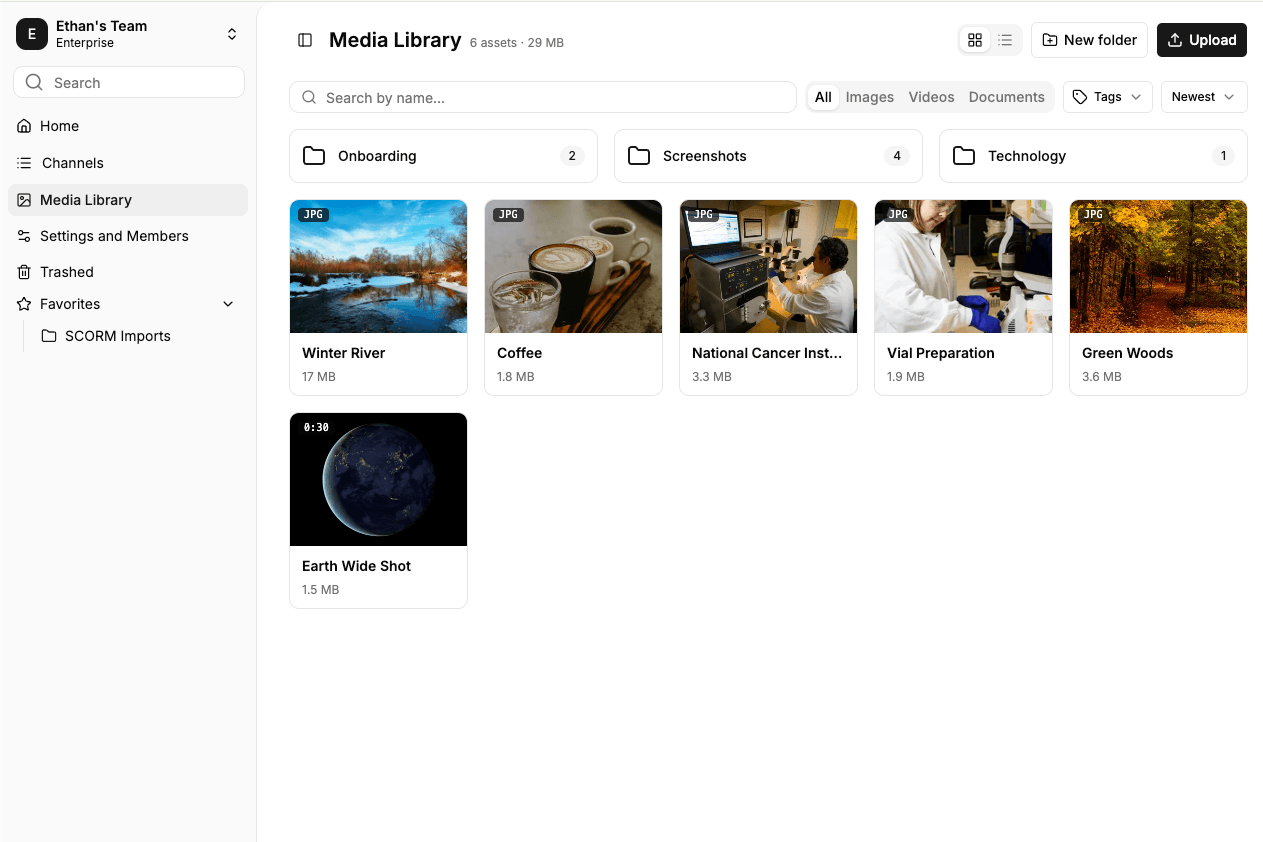
Task: Open the Winter River thumbnail
Action: pos(378,266)
